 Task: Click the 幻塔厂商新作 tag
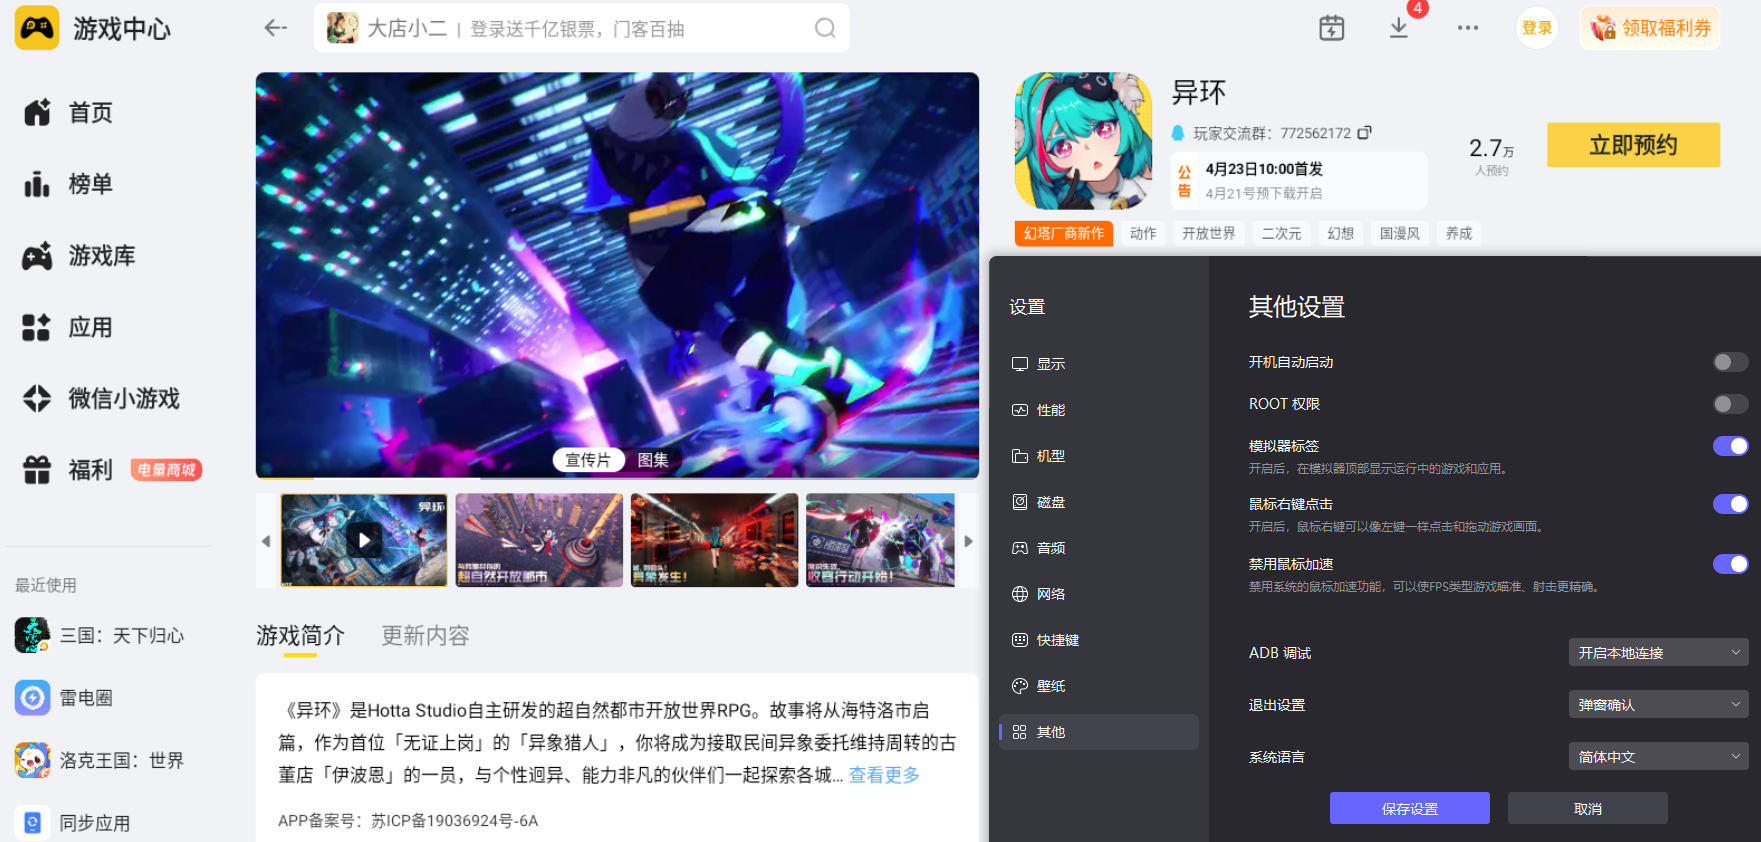[1064, 233]
